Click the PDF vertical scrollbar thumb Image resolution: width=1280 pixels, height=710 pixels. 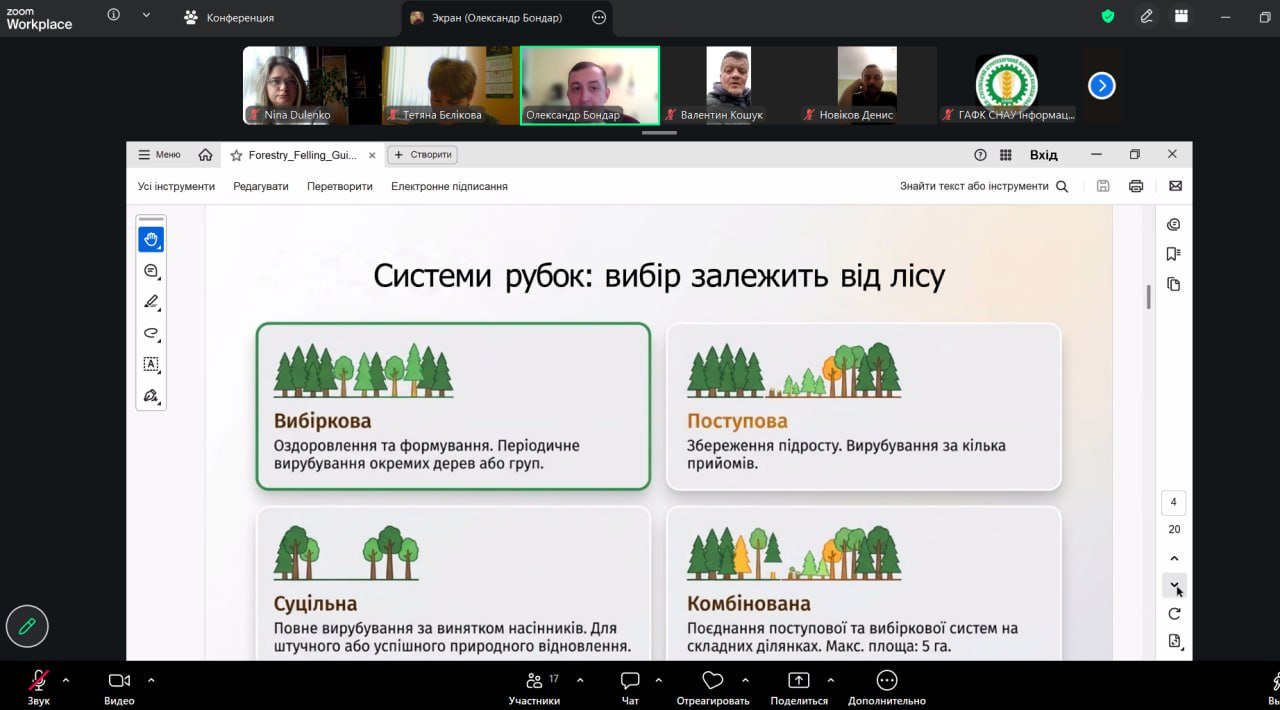tap(1148, 297)
